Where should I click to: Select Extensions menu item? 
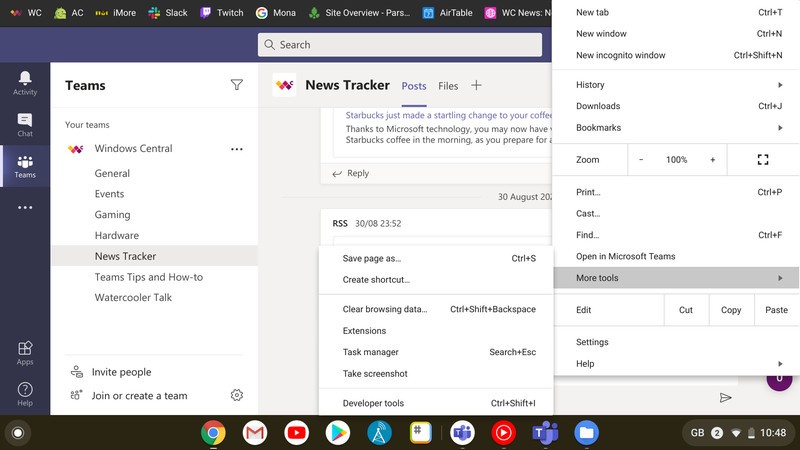[x=436, y=331]
